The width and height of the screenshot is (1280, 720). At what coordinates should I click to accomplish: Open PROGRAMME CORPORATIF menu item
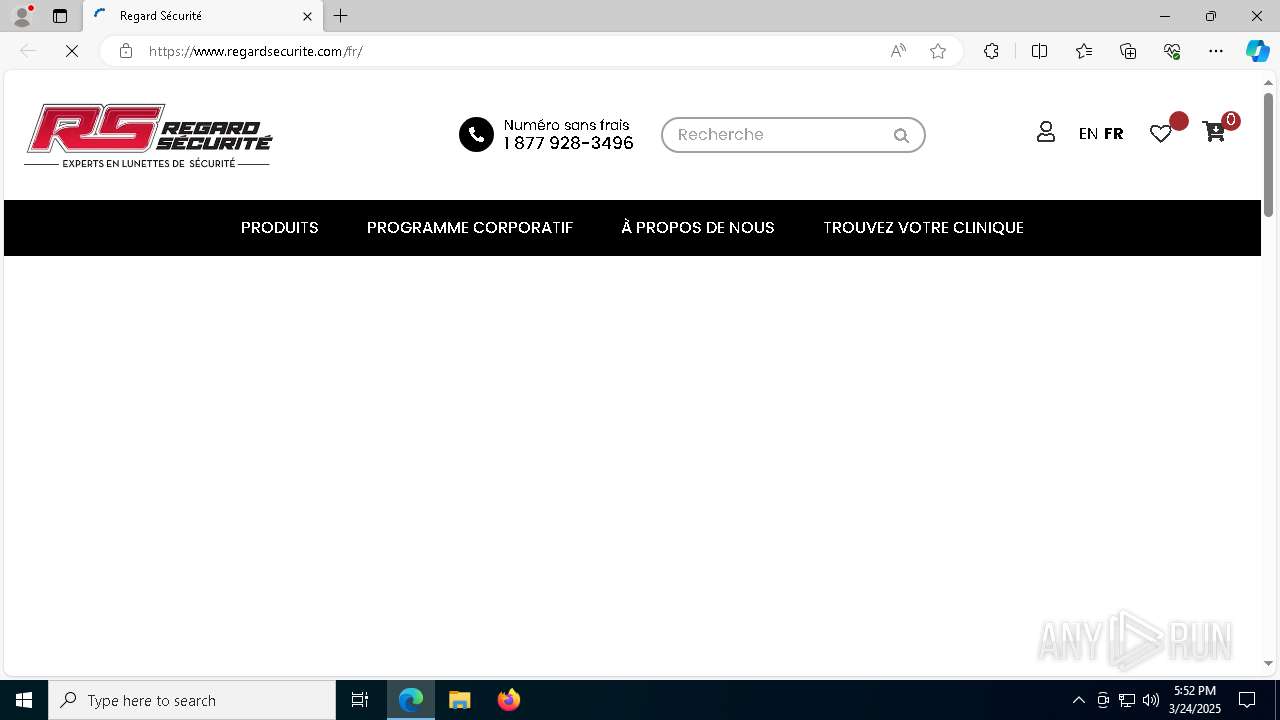coord(470,228)
